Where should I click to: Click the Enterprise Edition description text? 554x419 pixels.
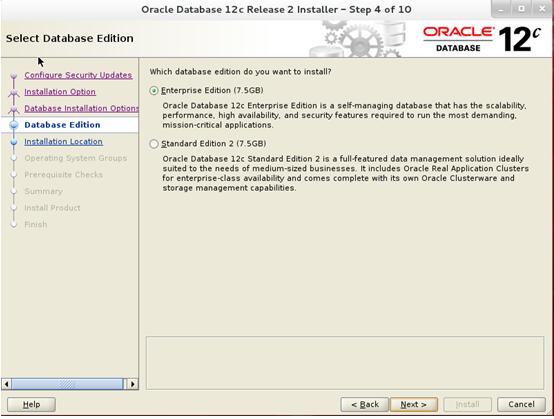[x=344, y=116]
